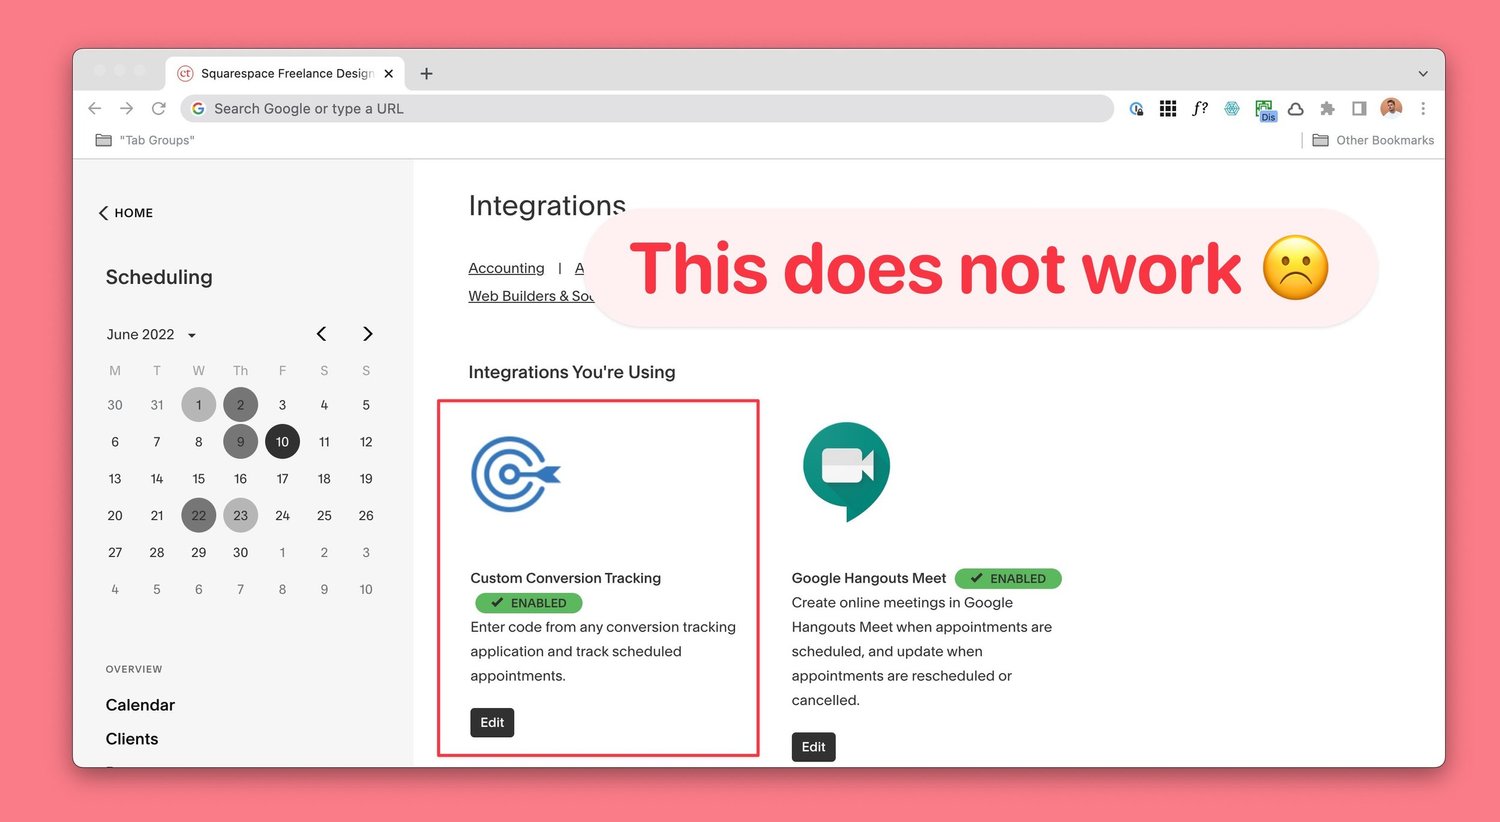Edit the Custom Conversion Tracking integration
Viewport: 1500px width, 822px height.
click(492, 723)
